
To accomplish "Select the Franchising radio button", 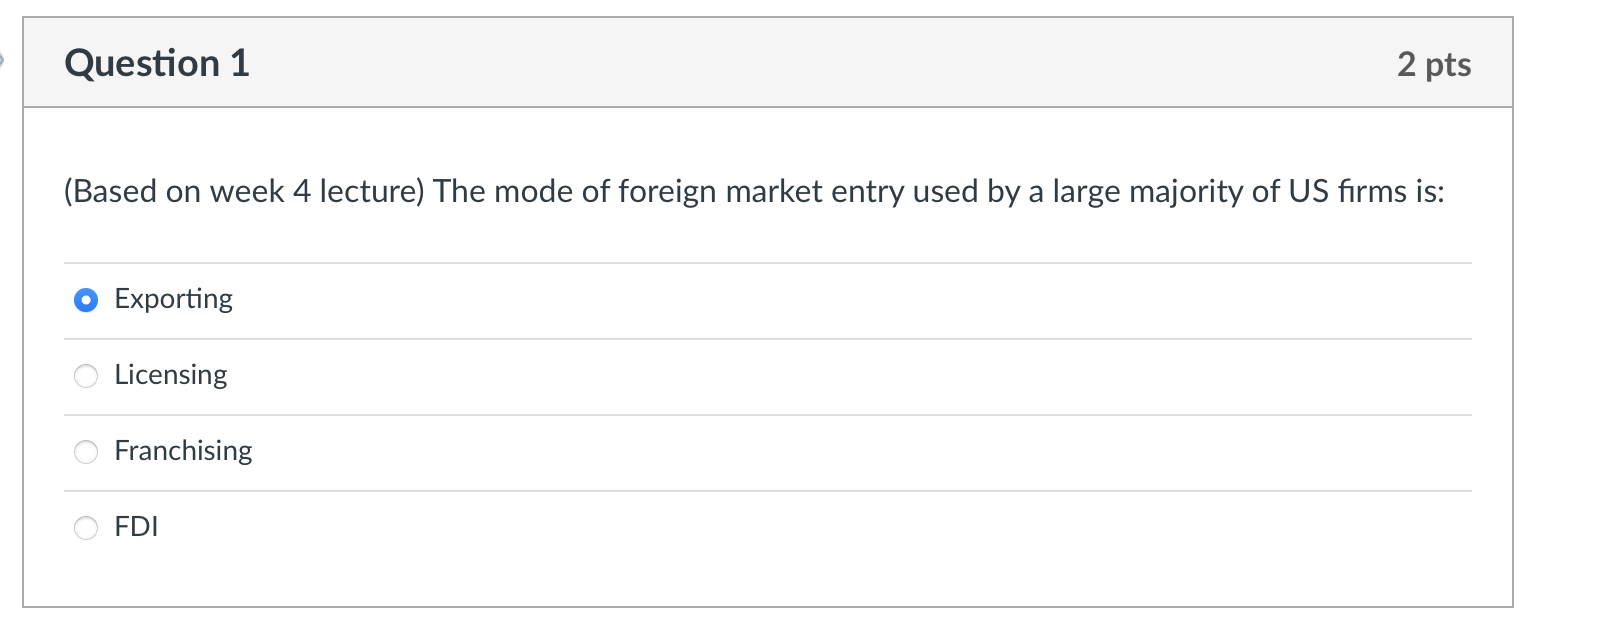I will click(86, 451).
